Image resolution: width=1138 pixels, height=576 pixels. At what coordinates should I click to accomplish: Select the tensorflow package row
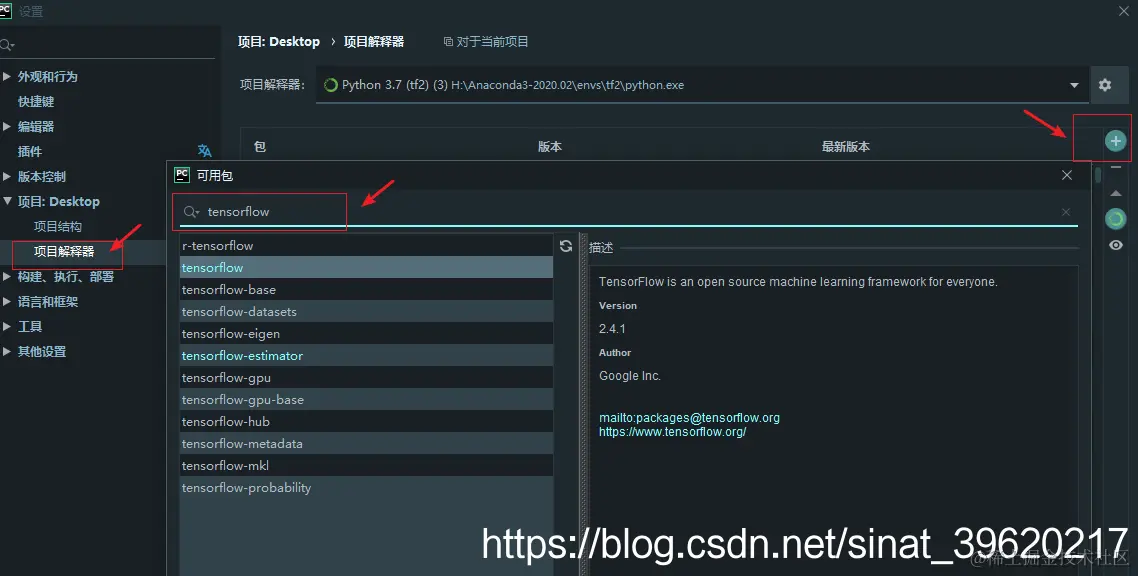(367, 268)
